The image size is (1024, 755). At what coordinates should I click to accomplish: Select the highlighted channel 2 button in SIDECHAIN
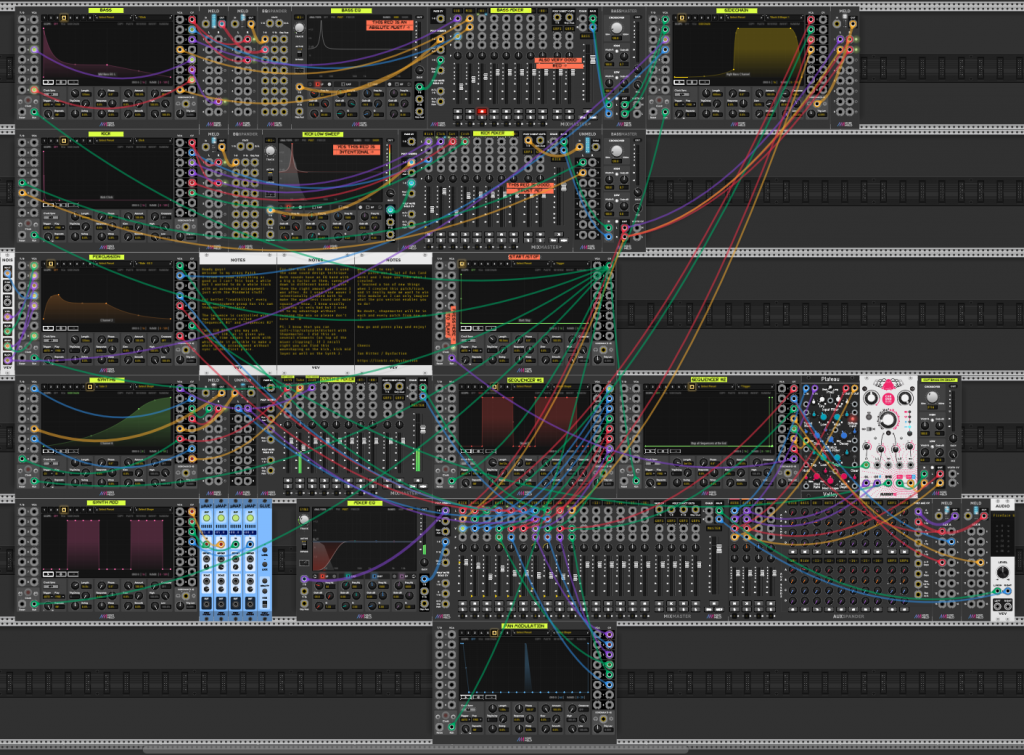tap(682, 18)
